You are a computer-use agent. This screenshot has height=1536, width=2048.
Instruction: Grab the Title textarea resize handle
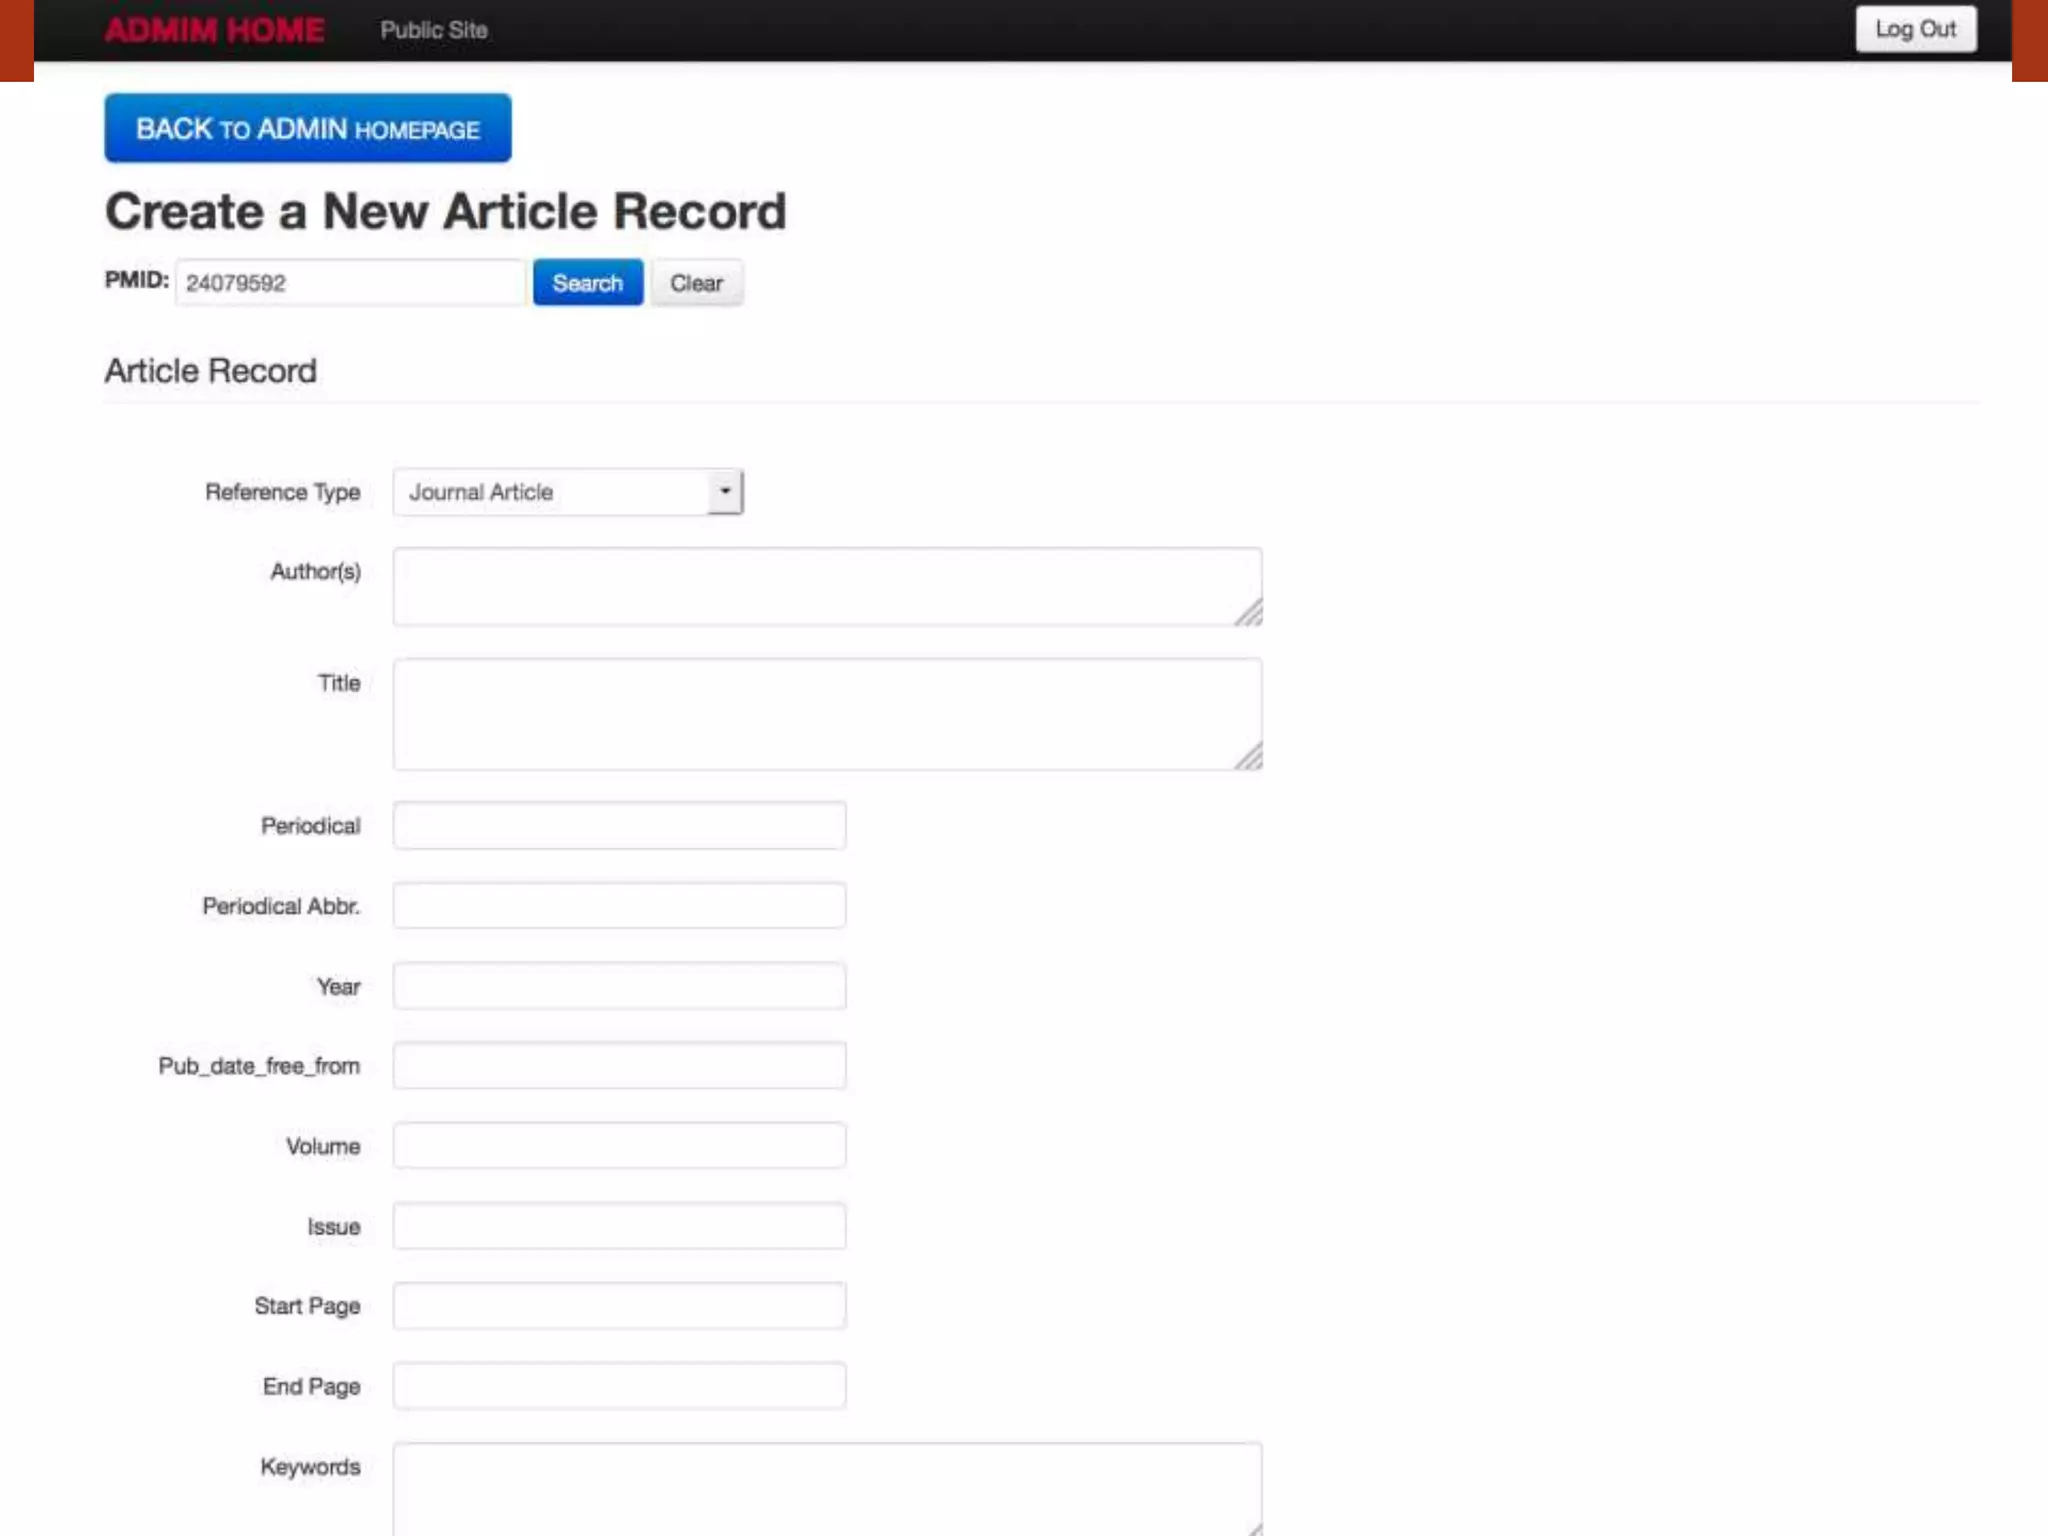(x=1249, y=756)
